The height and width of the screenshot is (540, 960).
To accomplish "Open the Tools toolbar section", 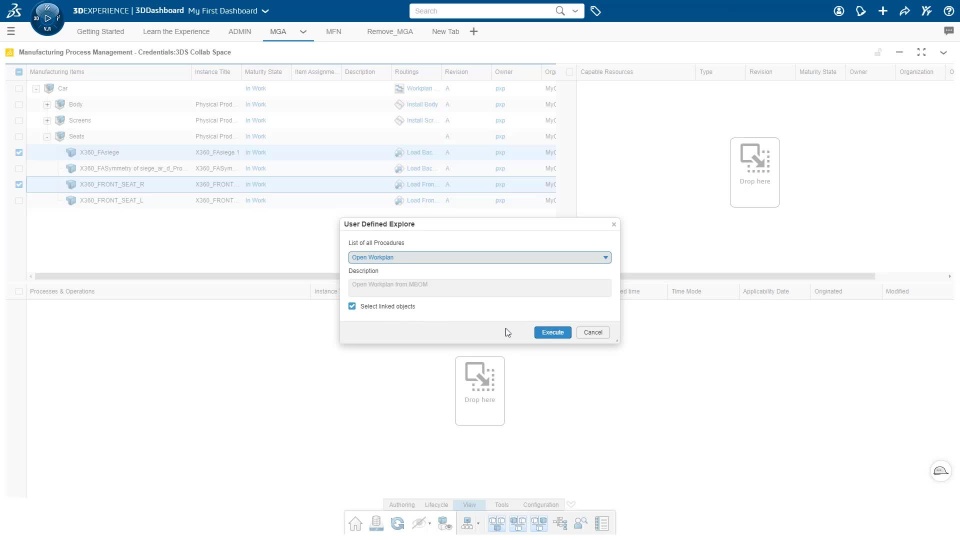I will tap(501, 505).
